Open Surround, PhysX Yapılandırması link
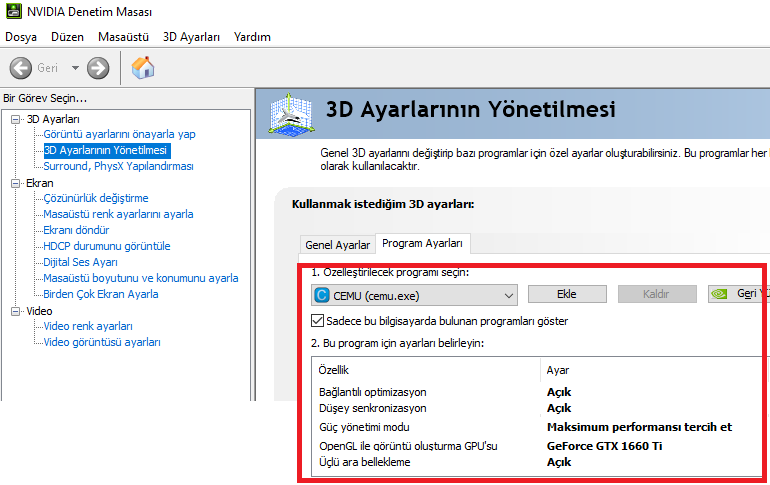 tap(118, 166)
